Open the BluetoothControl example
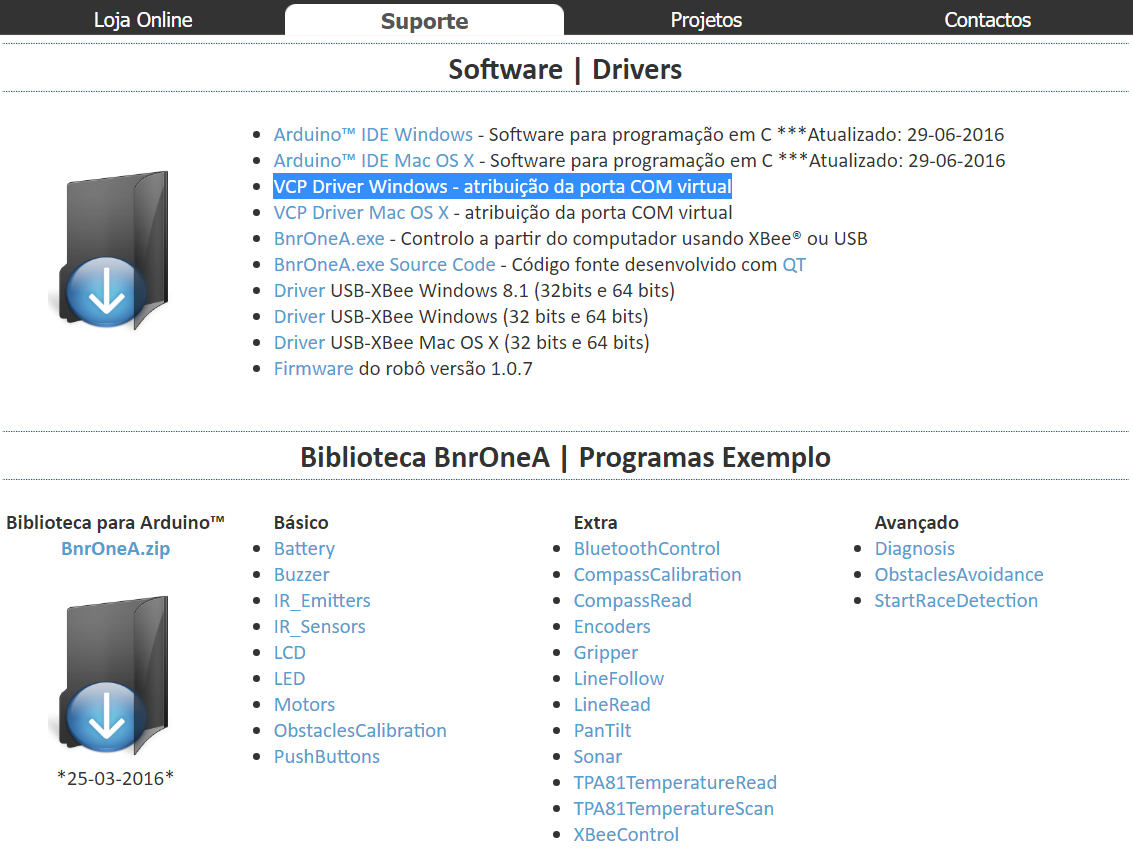 click(x=647, y=549)
